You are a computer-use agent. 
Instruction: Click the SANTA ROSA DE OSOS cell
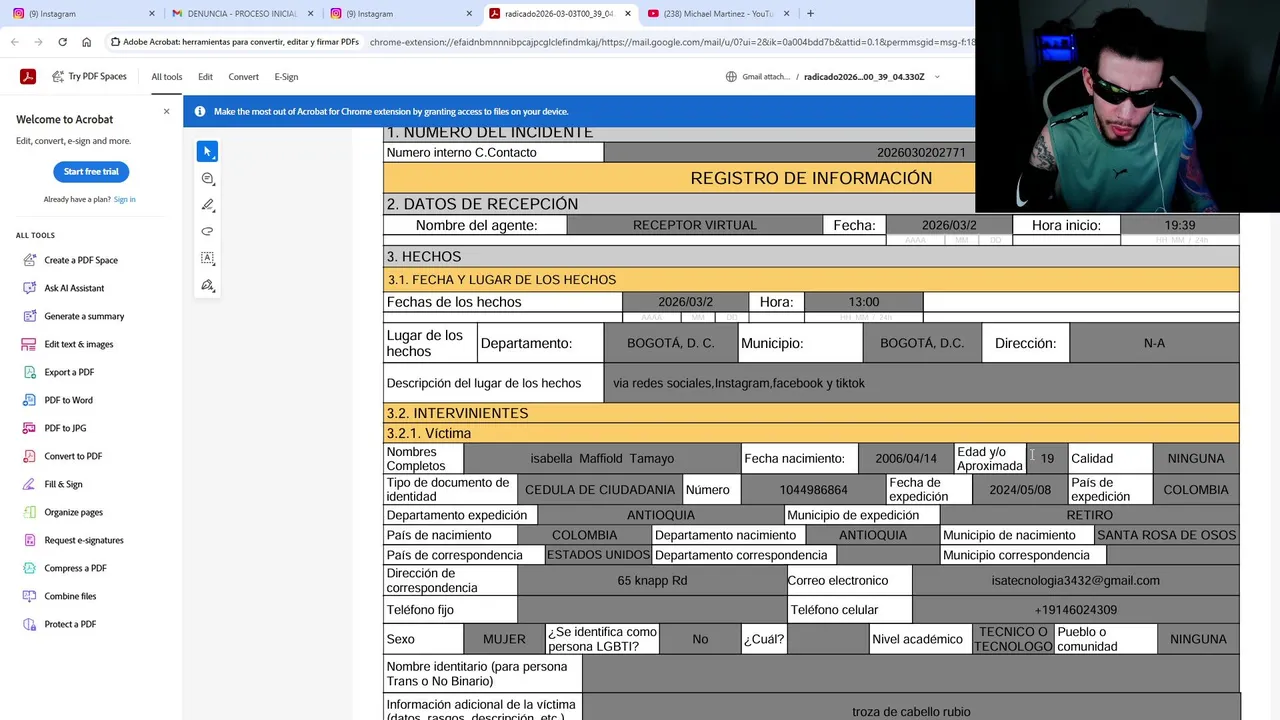click(1166, 535)
